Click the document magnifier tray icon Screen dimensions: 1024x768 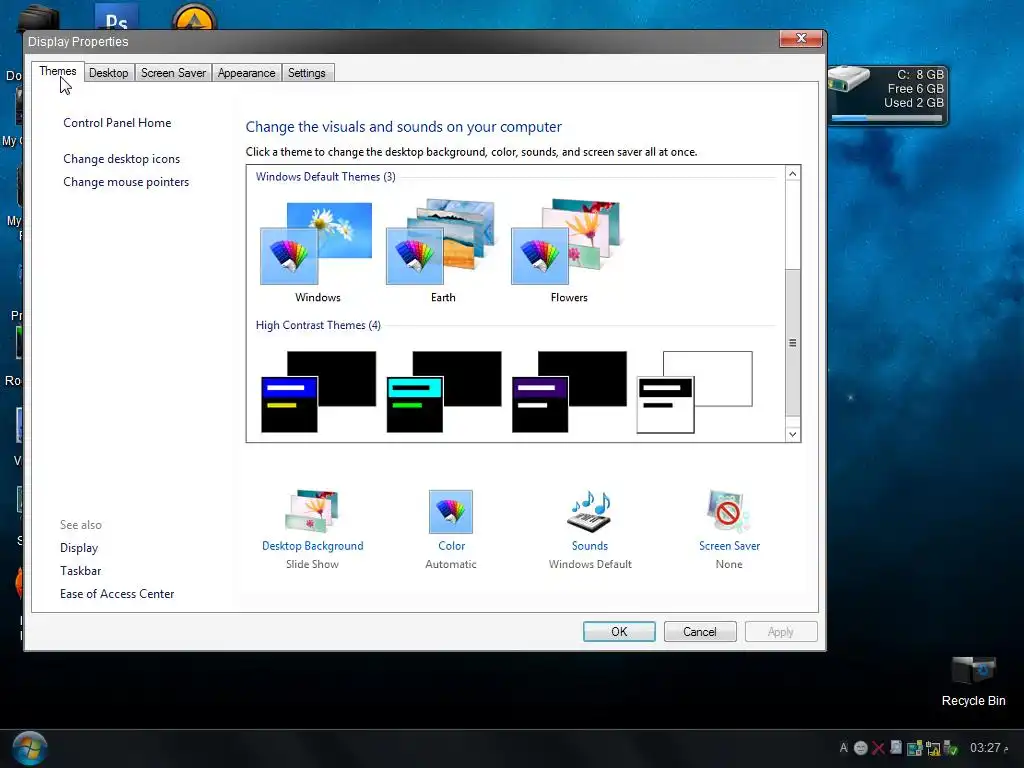pyautogui.click(x=896, y=748)
